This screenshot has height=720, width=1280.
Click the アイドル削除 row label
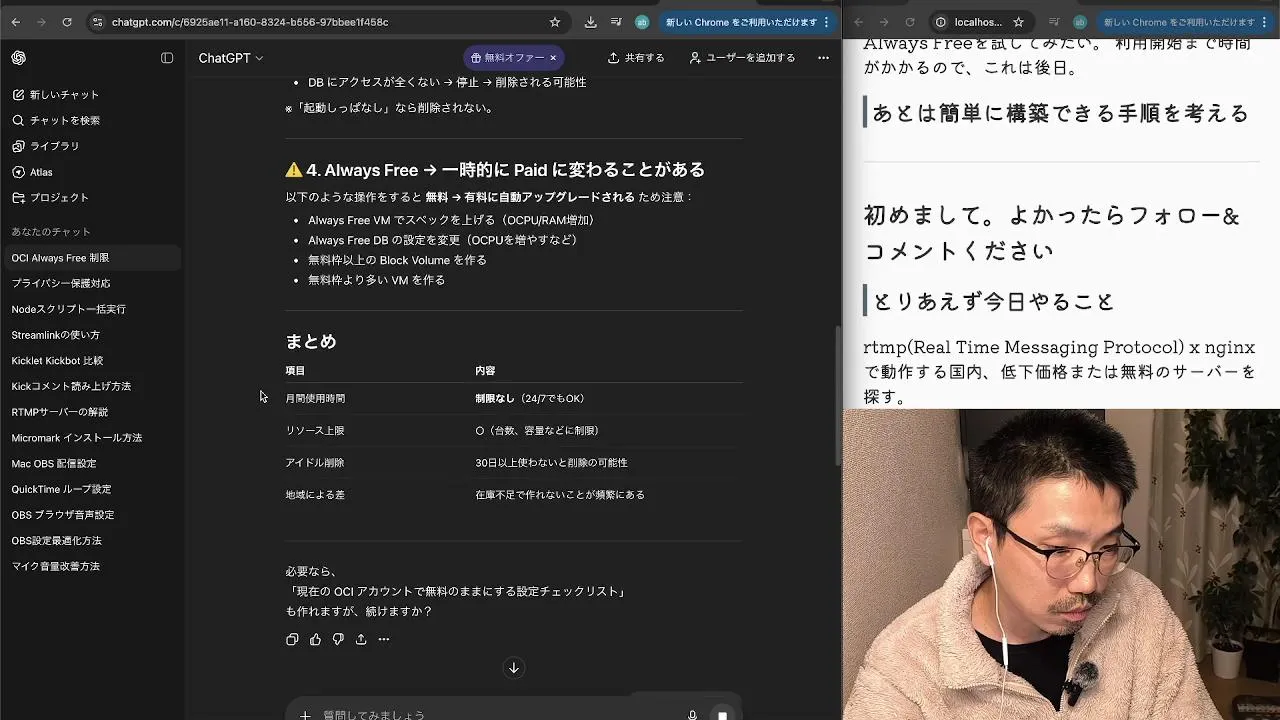click(315, 463)
